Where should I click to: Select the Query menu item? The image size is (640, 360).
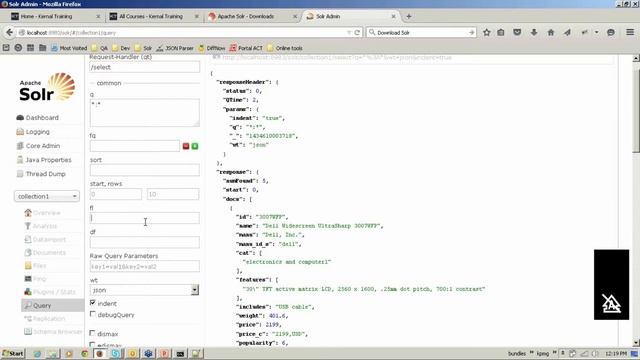[x=52, y=305]
